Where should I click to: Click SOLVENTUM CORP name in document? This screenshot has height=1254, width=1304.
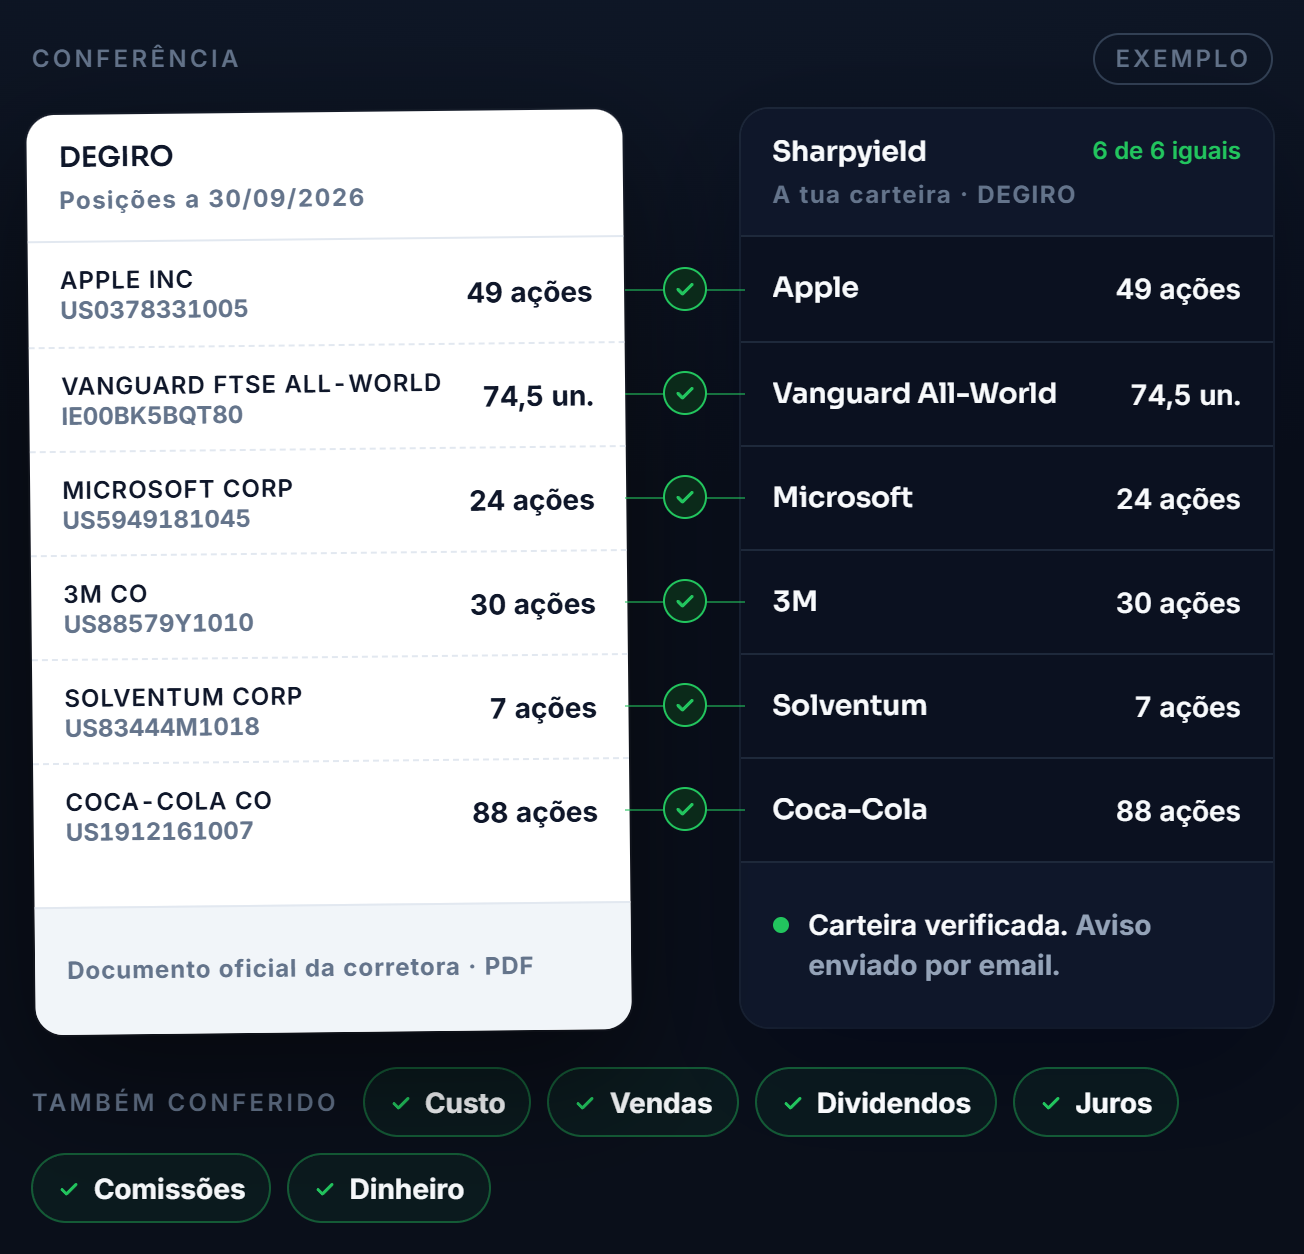(x=183, y=697)
